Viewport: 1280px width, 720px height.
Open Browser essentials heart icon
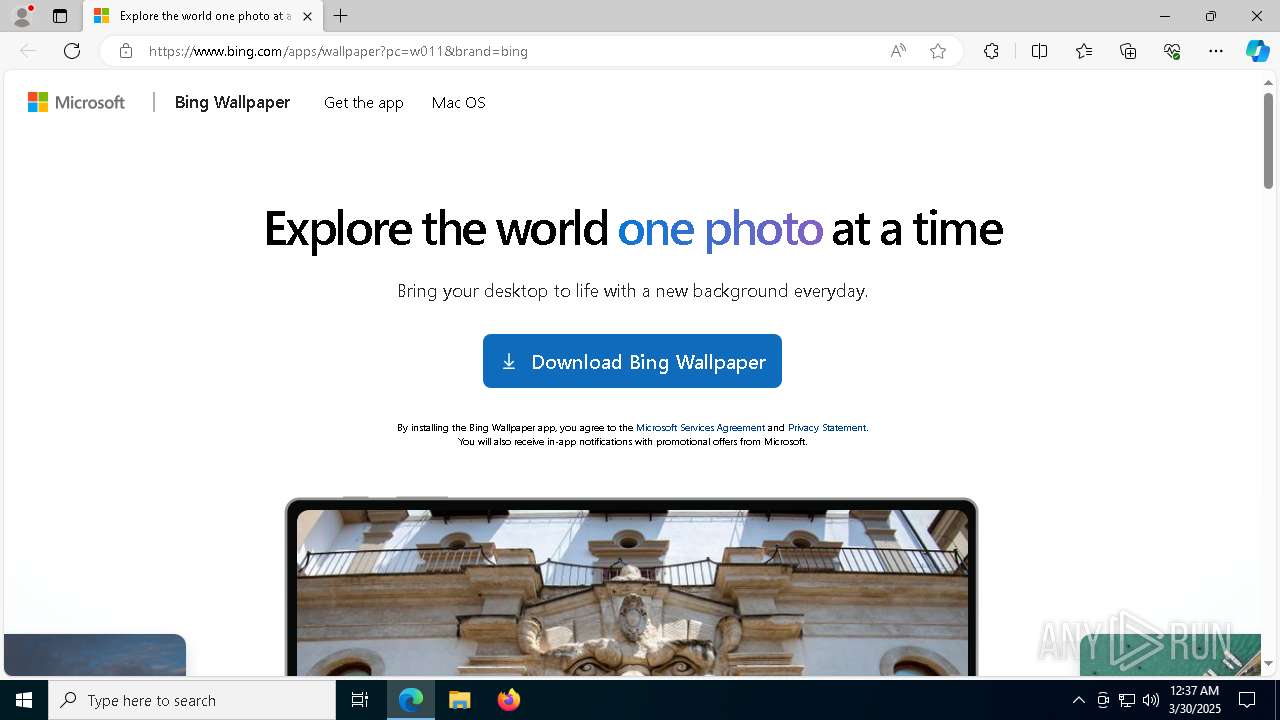pos(1172,51)
